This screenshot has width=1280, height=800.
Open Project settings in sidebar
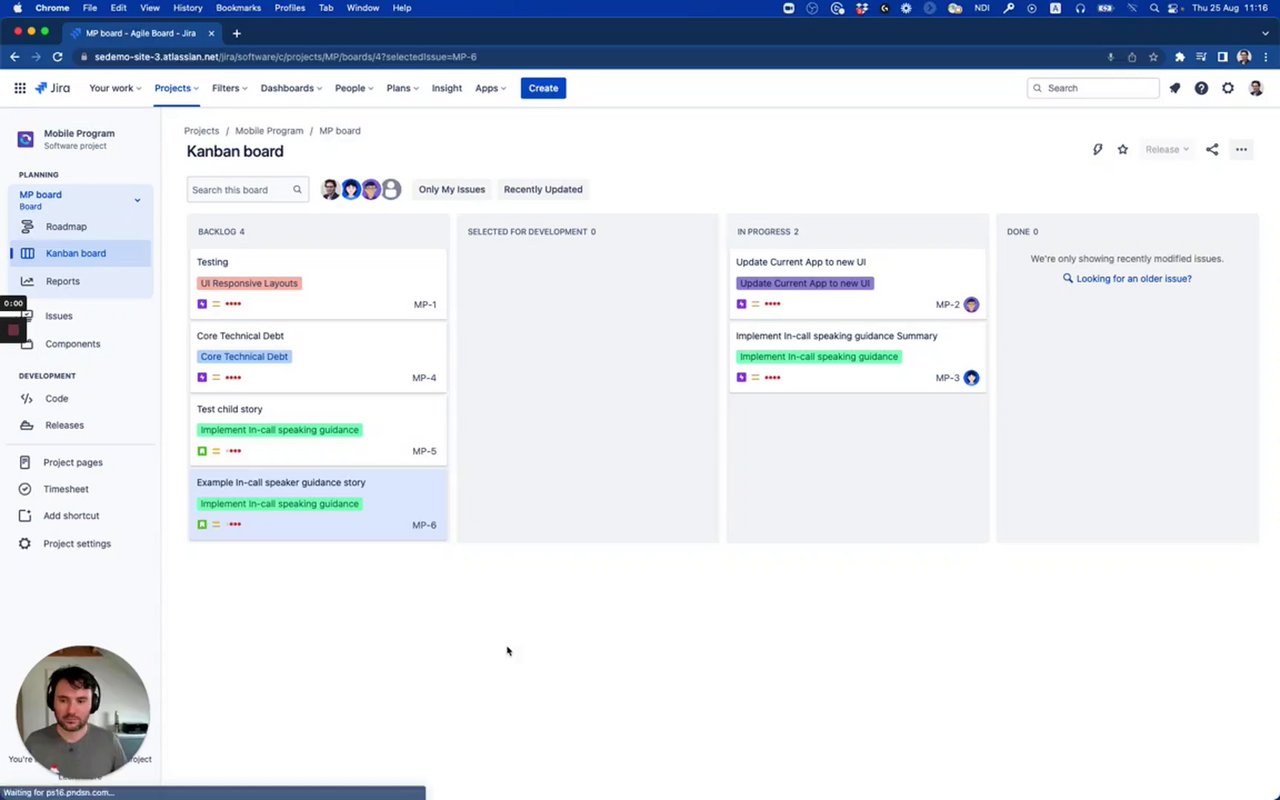(x=80, y=544)
